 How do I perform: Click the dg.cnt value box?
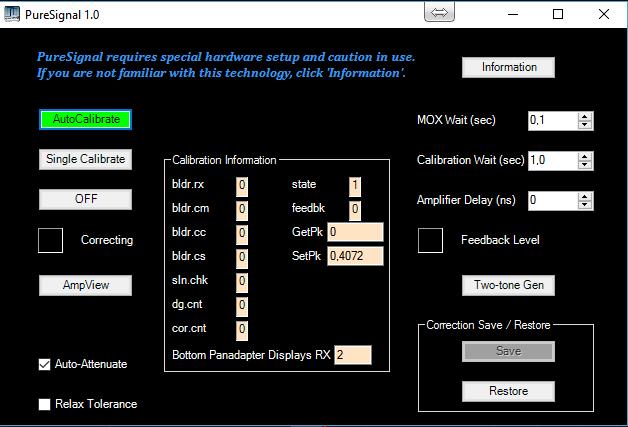[x=242, y=307]
